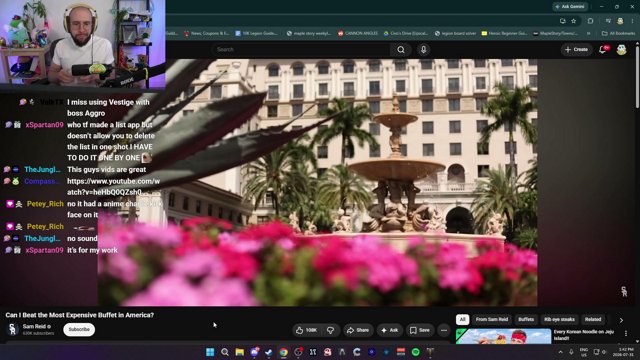Save the video to a playlist
The width and height of the screenshot is (640, 360).
[x=420, y=330]
